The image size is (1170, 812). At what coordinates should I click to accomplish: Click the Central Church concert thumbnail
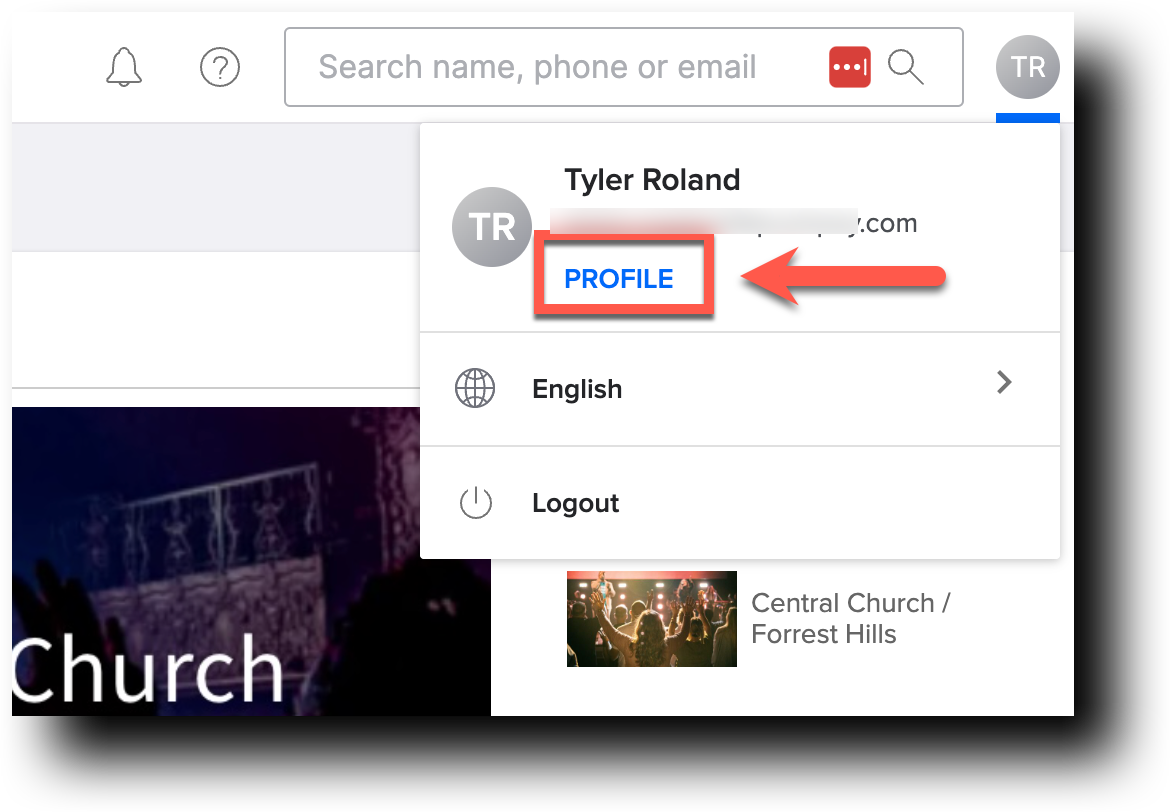coord(651,618)
